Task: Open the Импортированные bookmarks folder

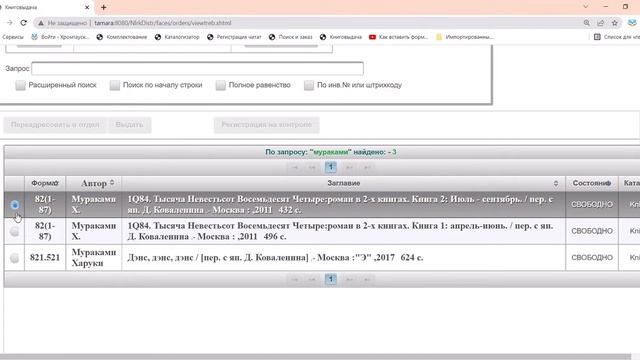Action: [464, 37]
